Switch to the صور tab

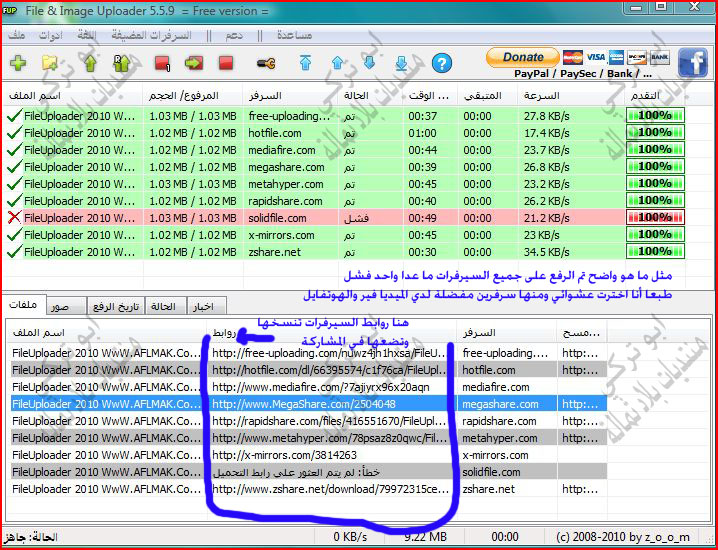coord(67,306)
